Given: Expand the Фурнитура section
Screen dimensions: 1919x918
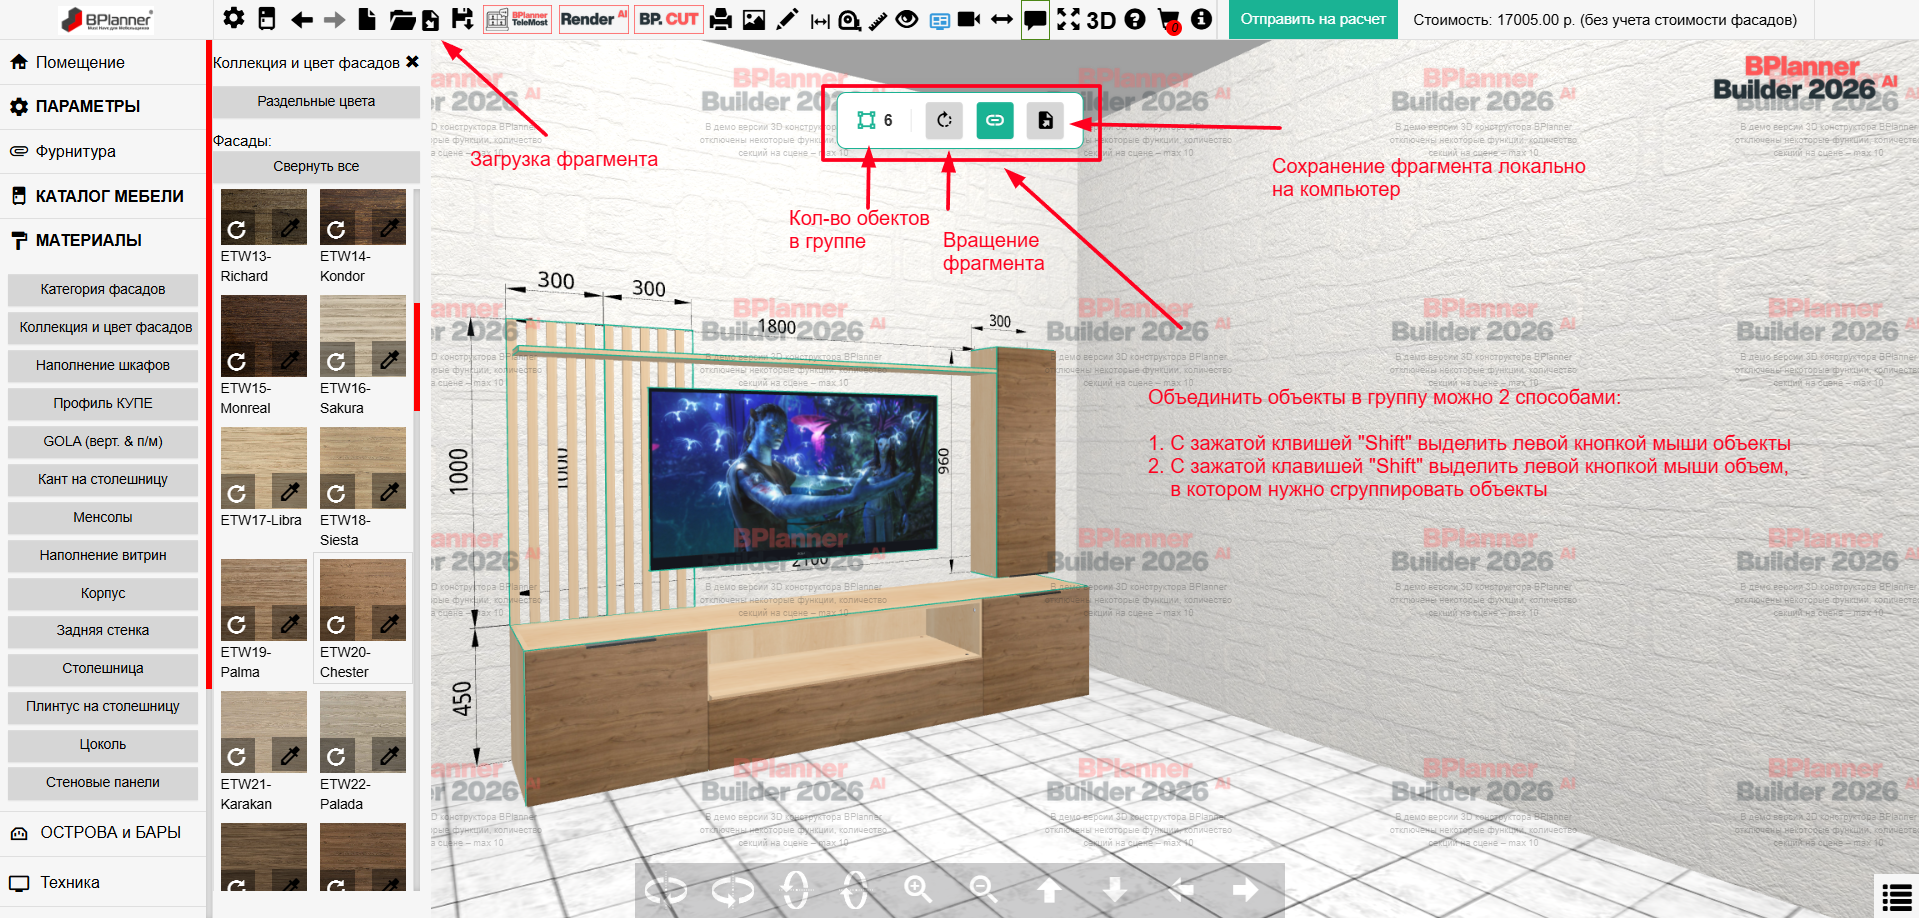Looking at the screenshot, I should click(103, 151).
